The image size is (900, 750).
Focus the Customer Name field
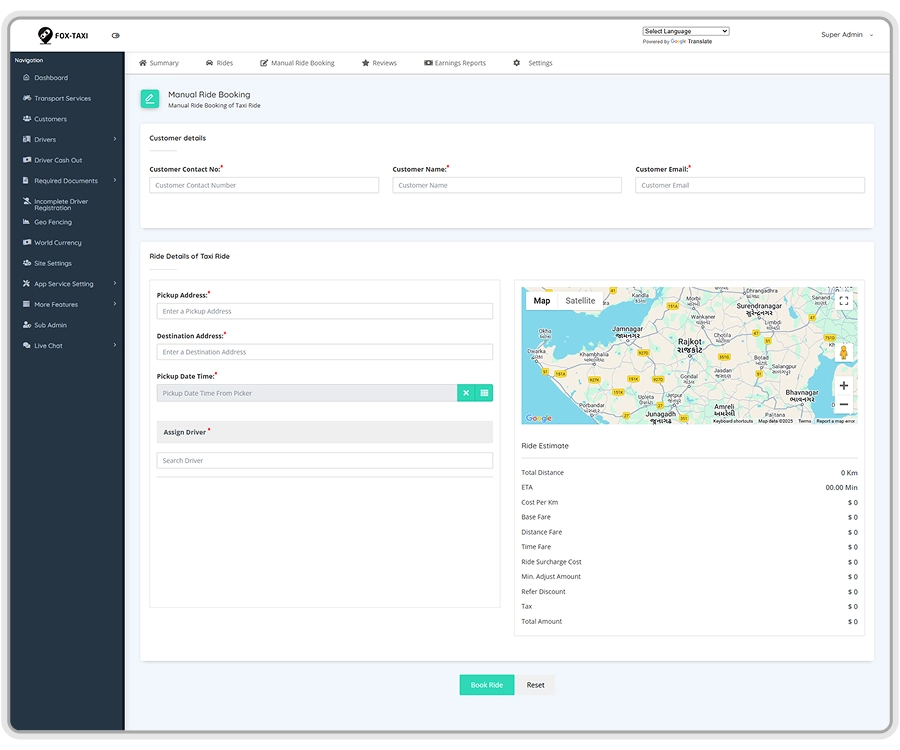tap(507, 185)
